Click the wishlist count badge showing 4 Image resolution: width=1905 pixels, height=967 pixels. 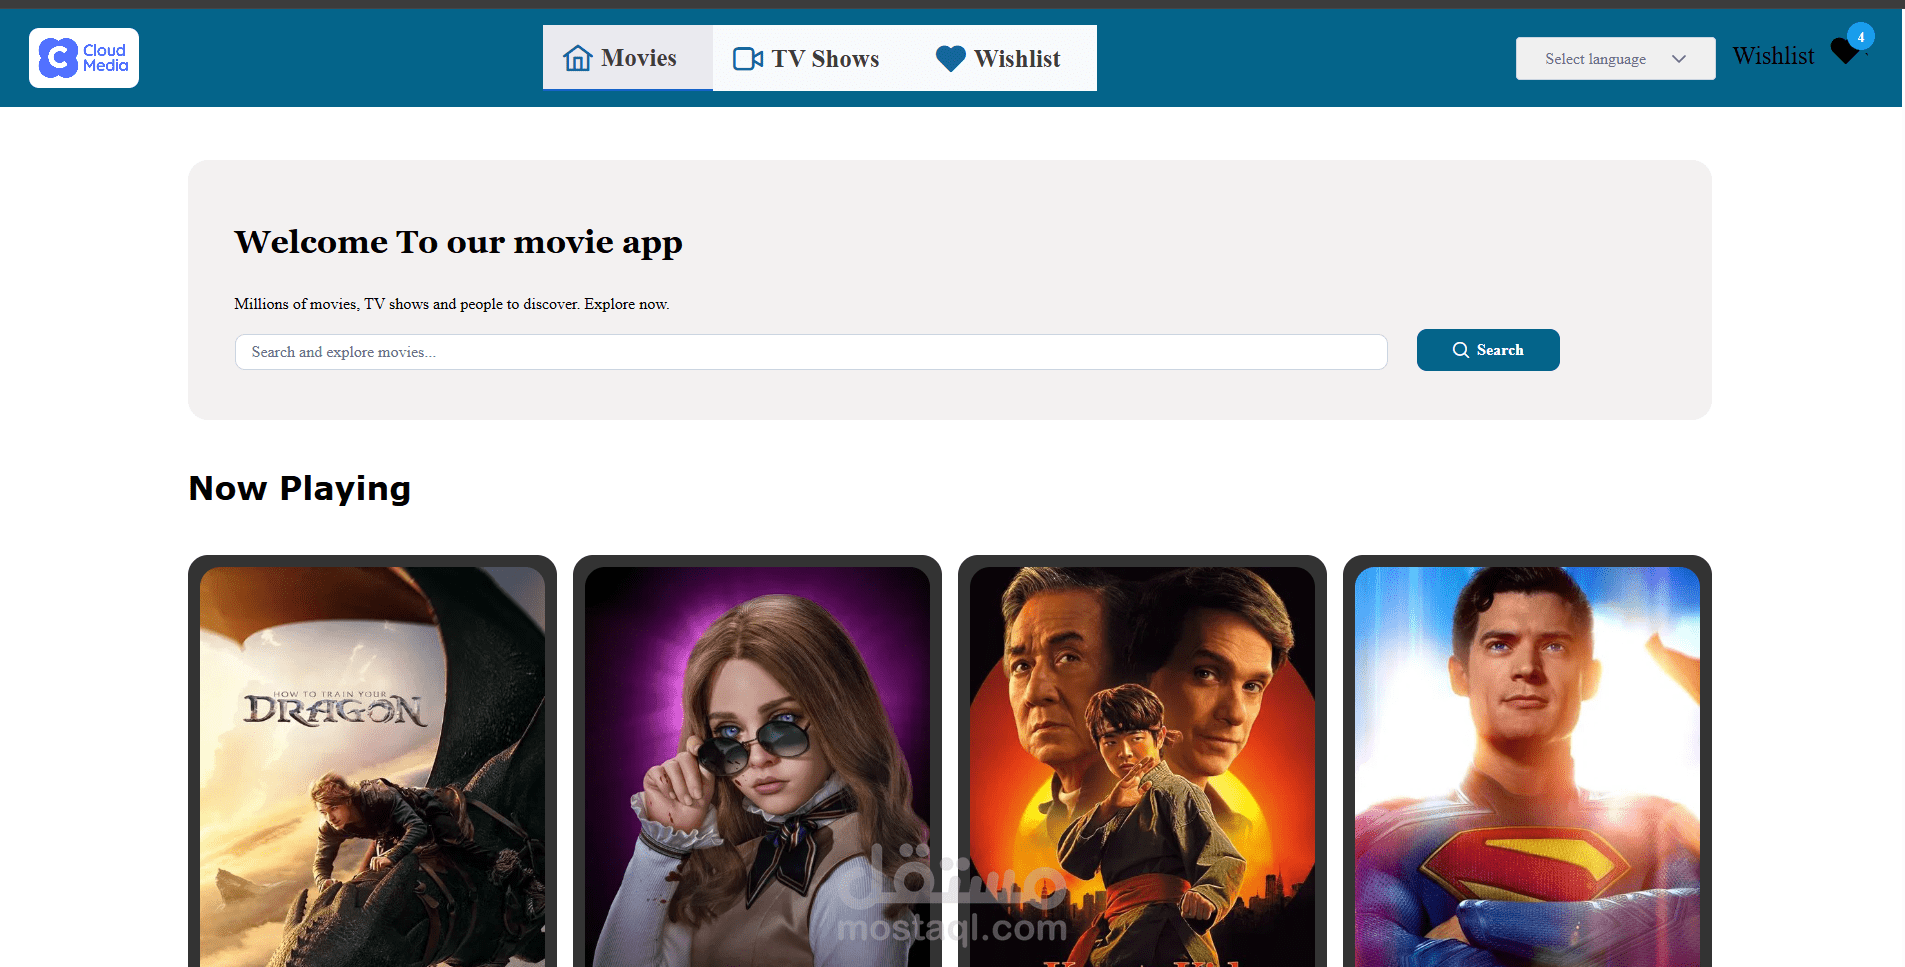(1861, 37)
